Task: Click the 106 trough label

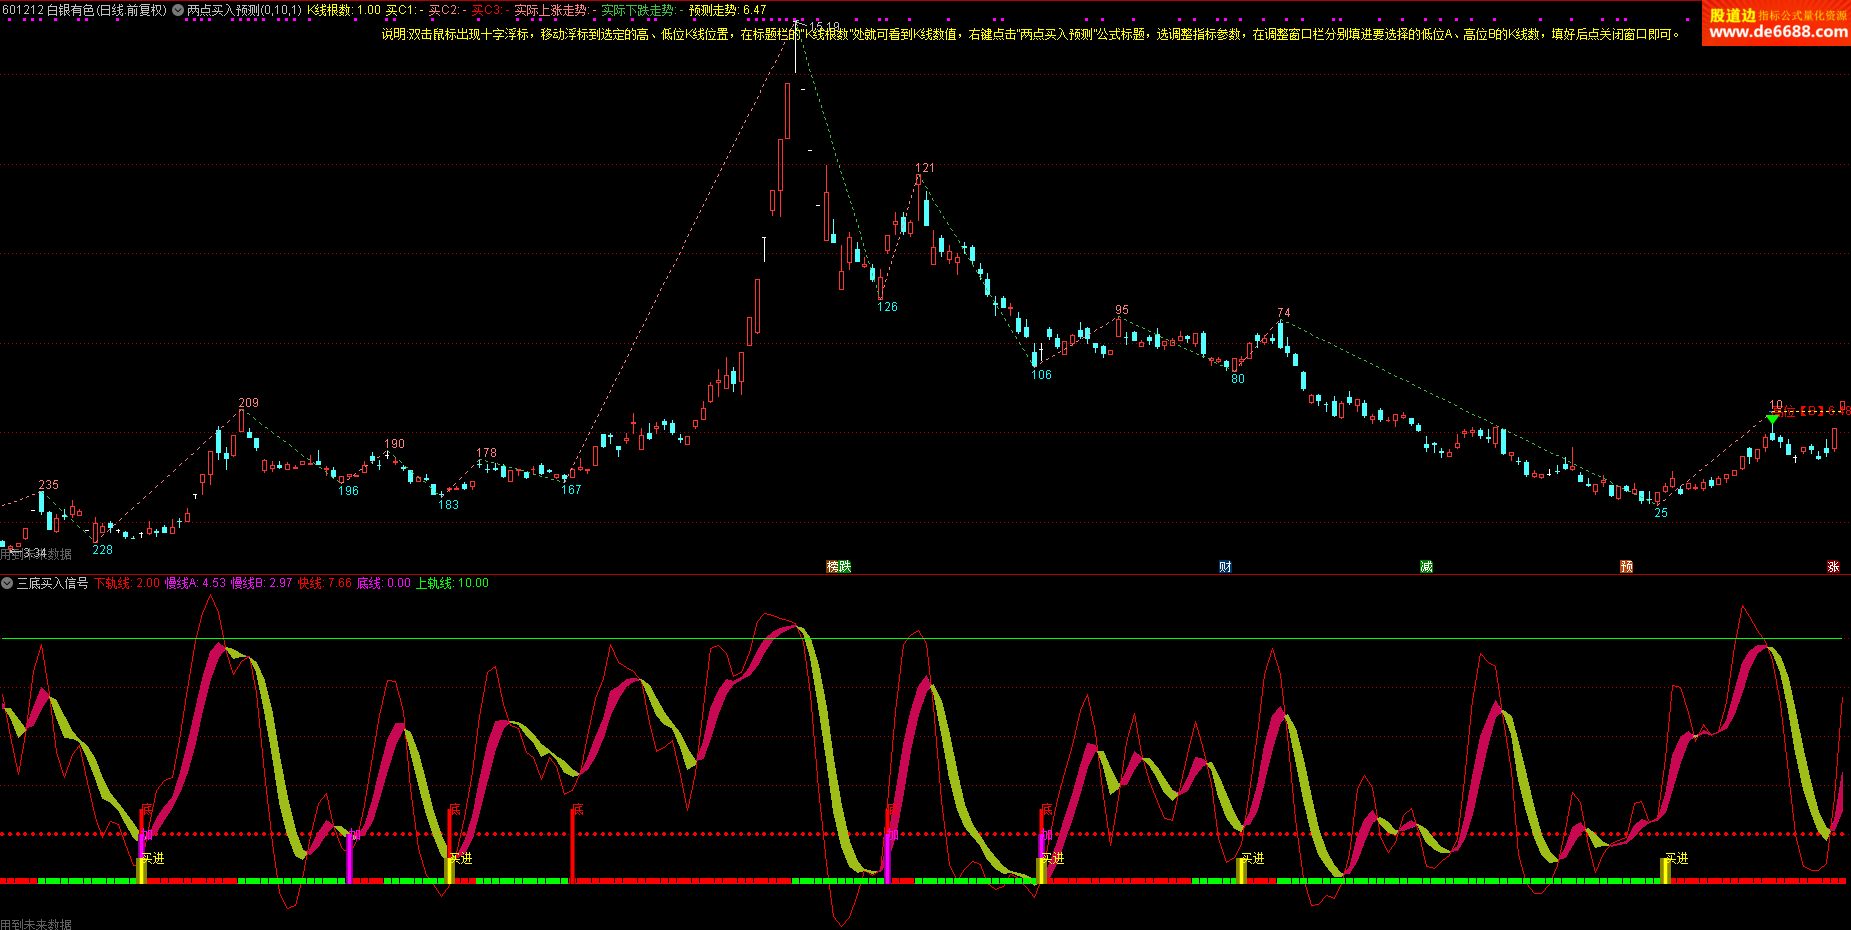Action: click(1042, 375)
